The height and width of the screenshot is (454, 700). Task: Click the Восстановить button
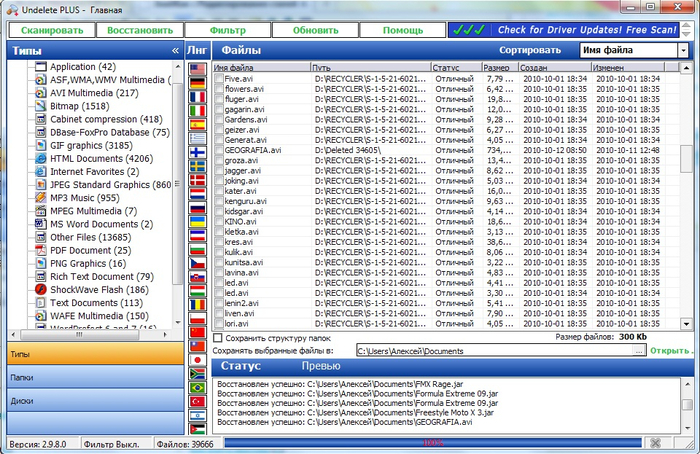(140, 30)
